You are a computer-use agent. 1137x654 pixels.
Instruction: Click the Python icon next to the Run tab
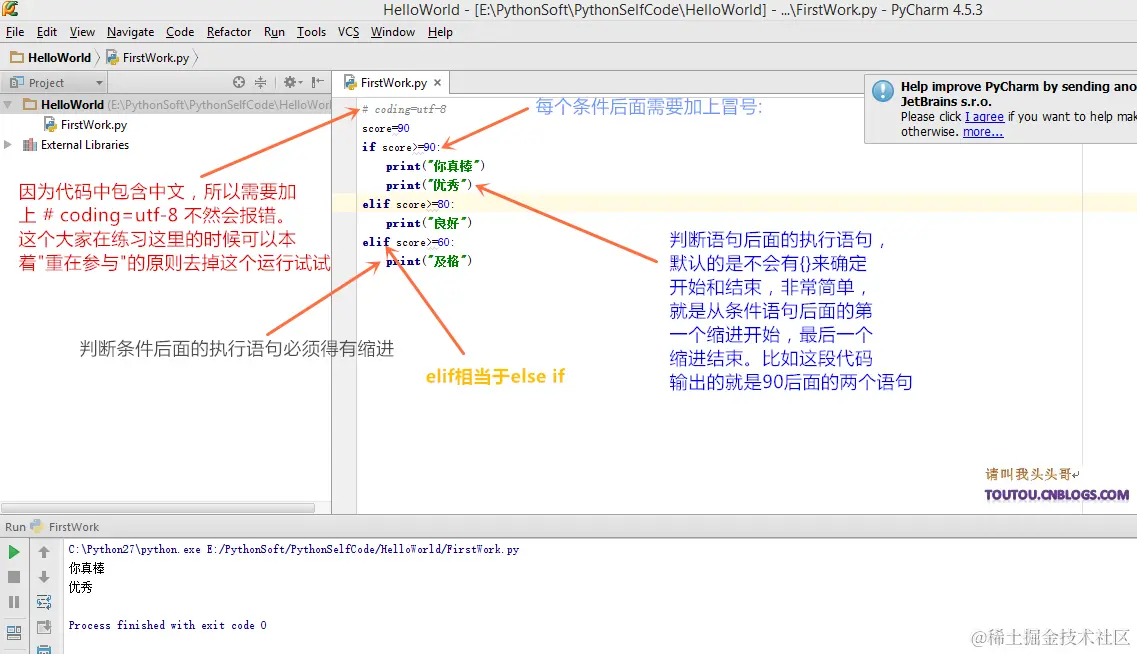[35, 527]
